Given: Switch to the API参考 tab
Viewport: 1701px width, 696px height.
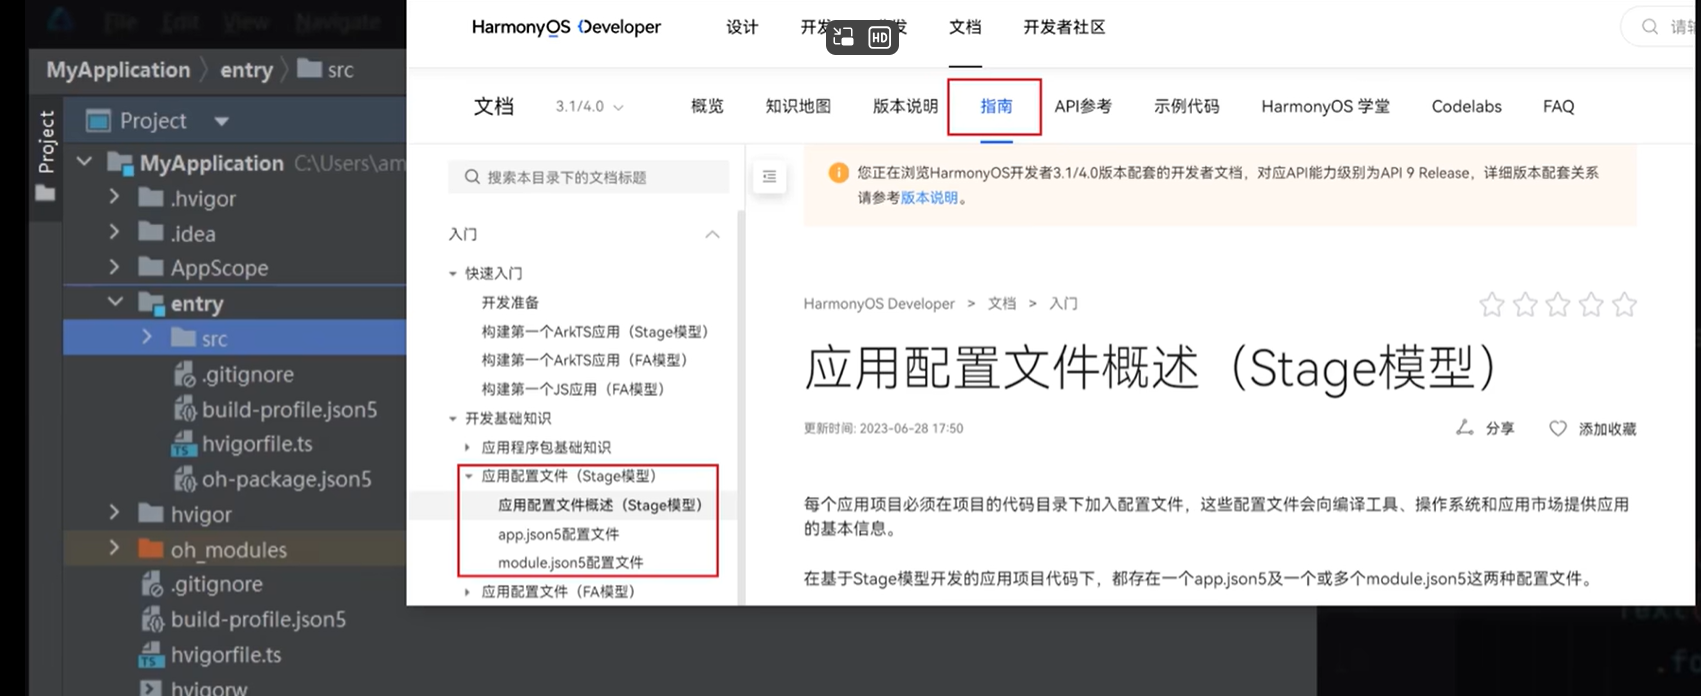Looking at the screenshot, I should pos(1082,107).
